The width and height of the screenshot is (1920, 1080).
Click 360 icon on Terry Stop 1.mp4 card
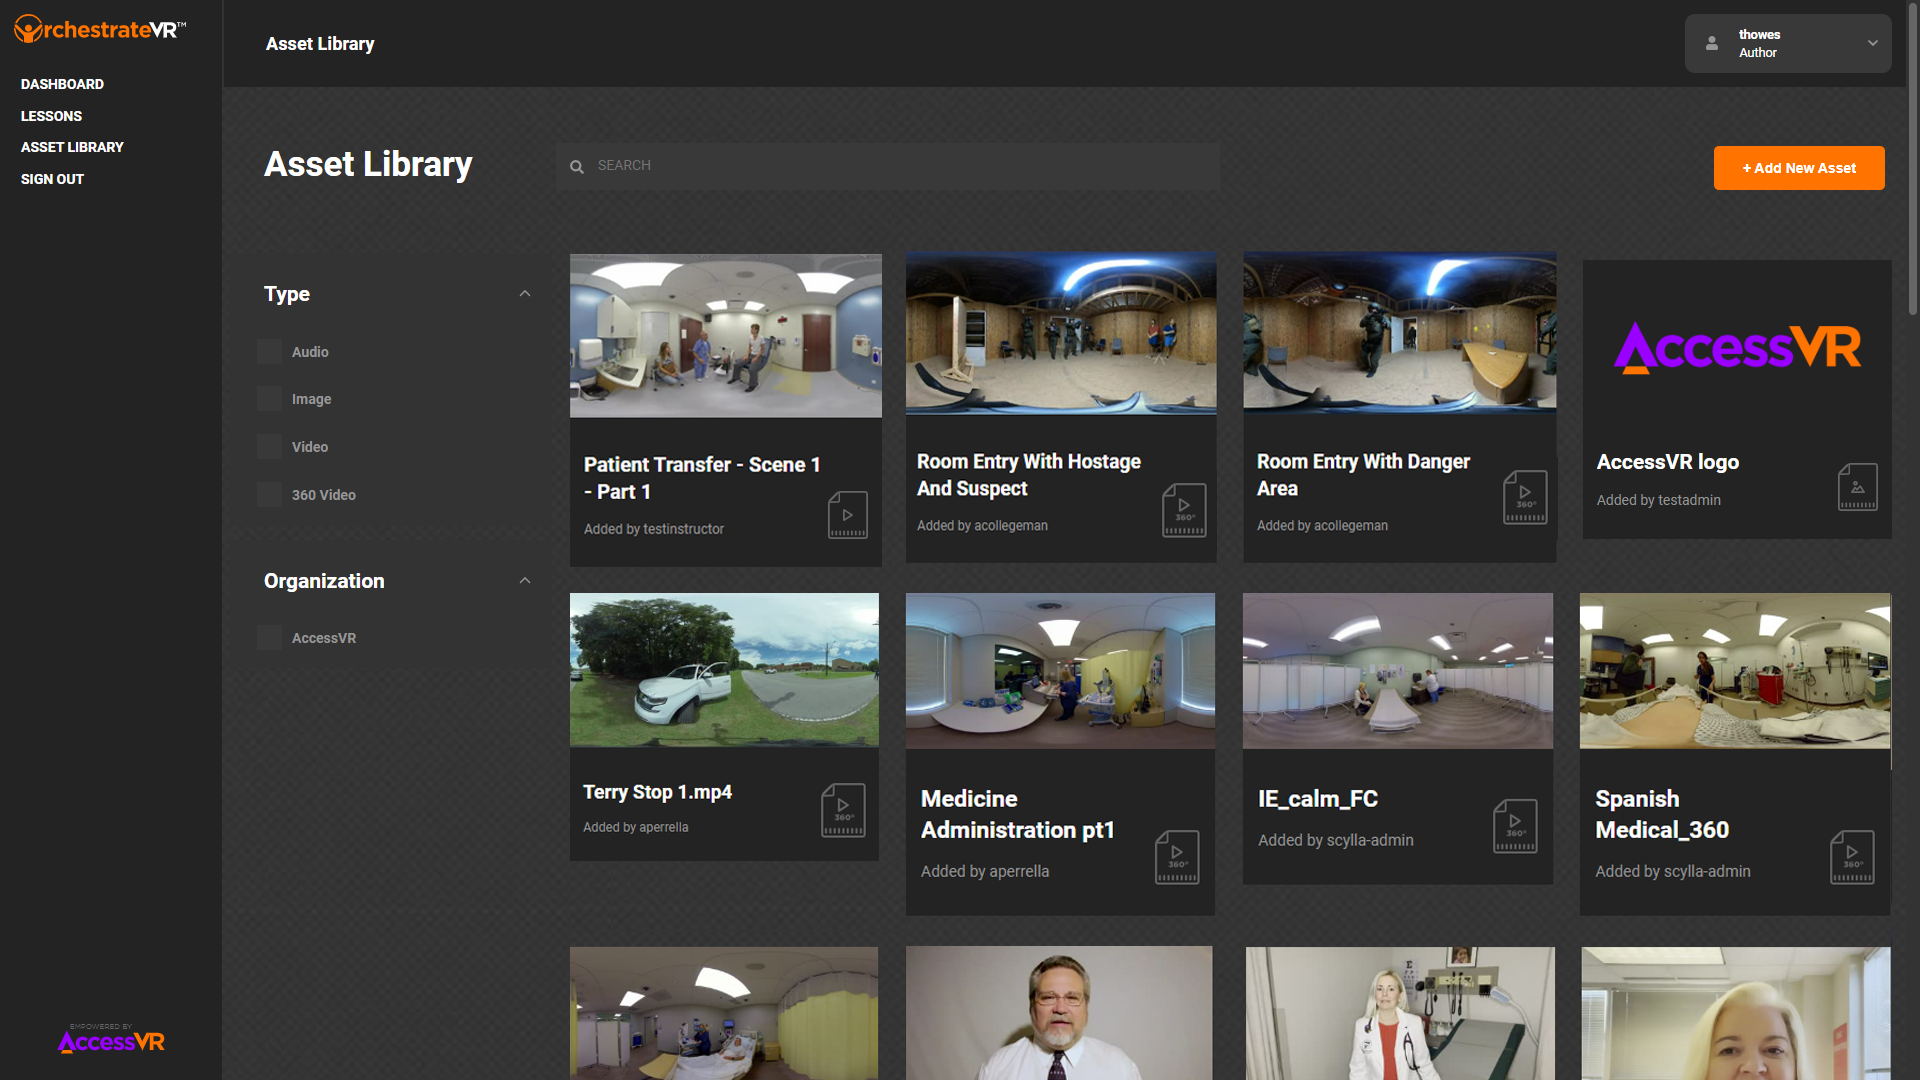[x=843, y=810]
